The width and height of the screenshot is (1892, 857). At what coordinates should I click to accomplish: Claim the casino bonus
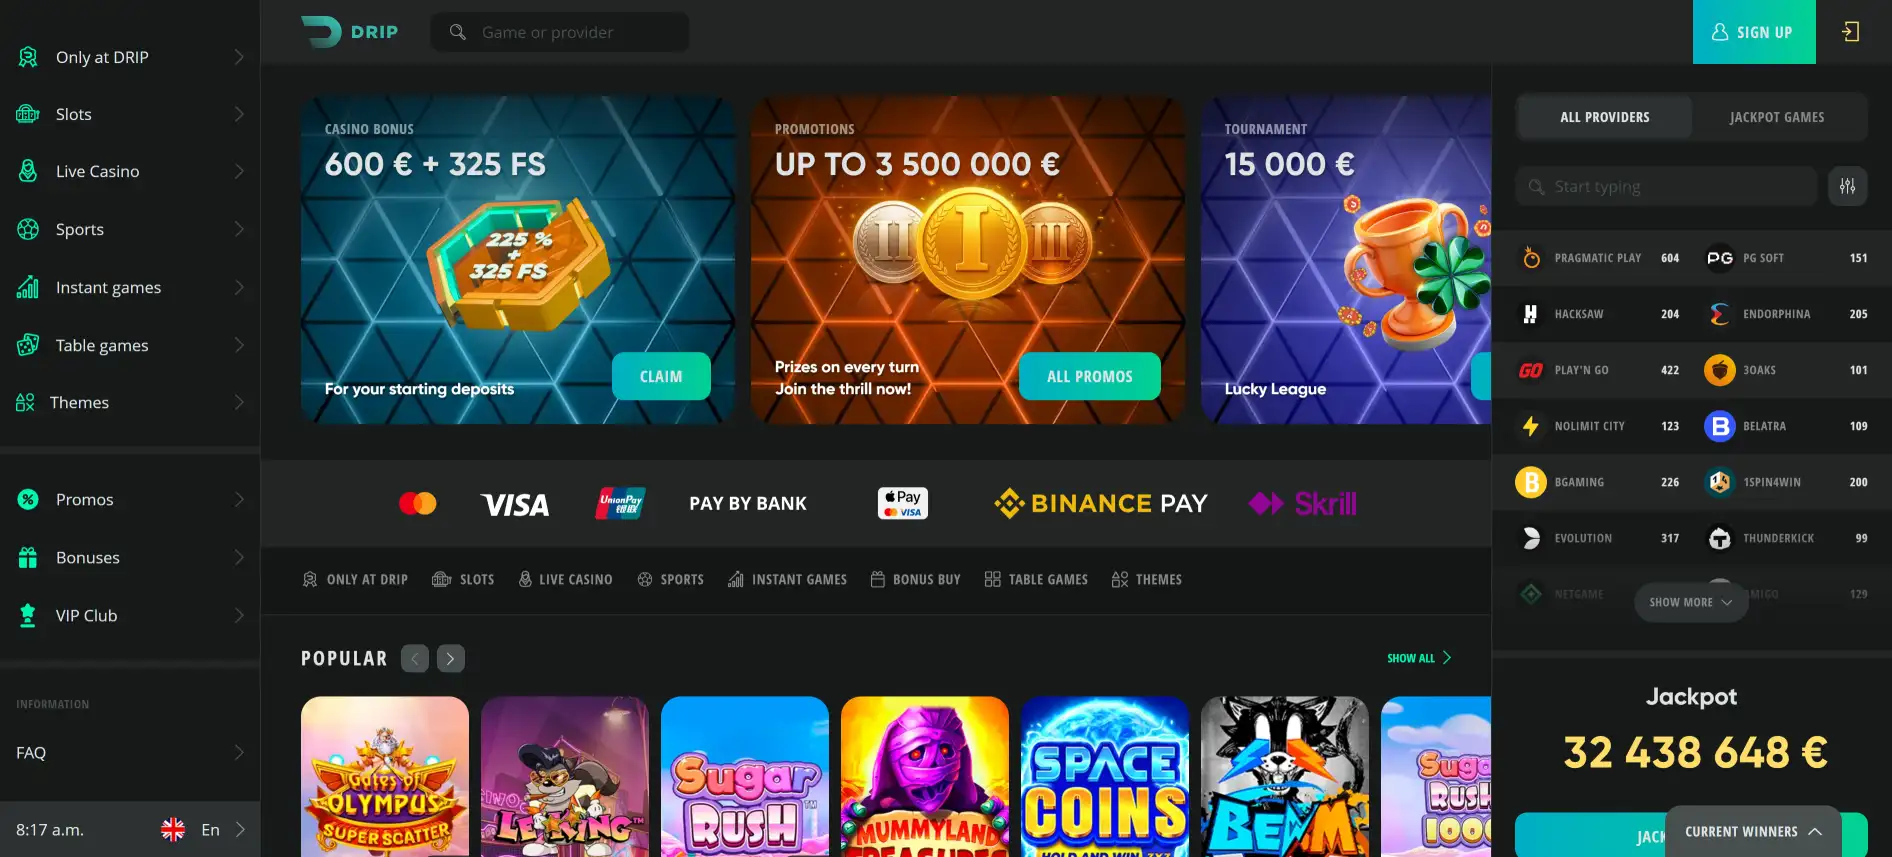tap(661, 376)
